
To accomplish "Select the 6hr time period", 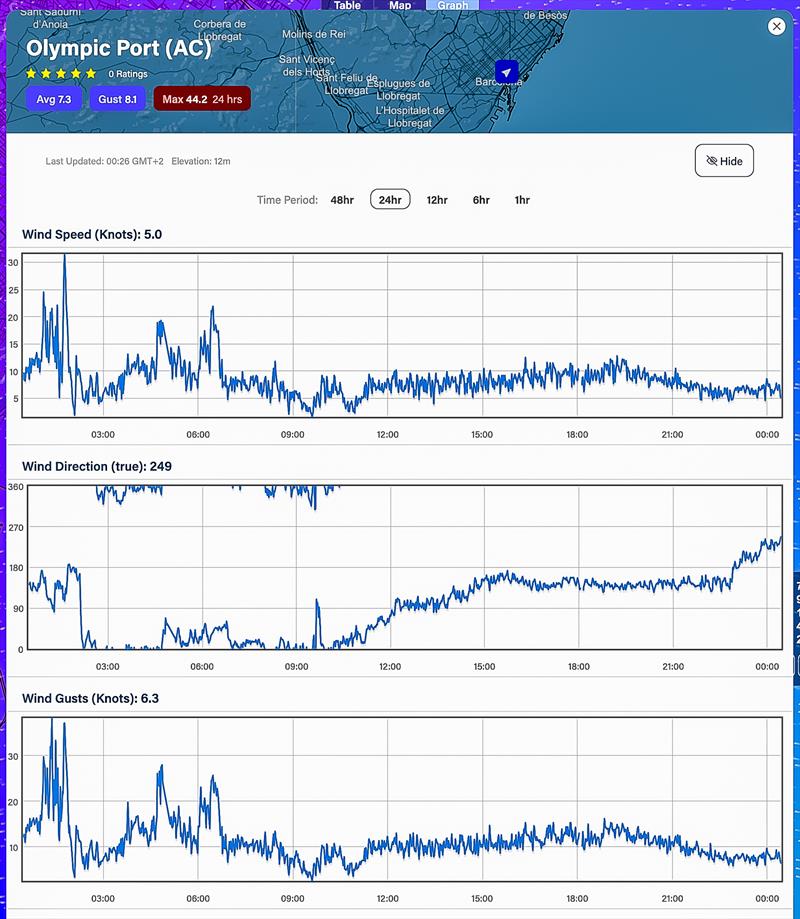I will point(481,200).
